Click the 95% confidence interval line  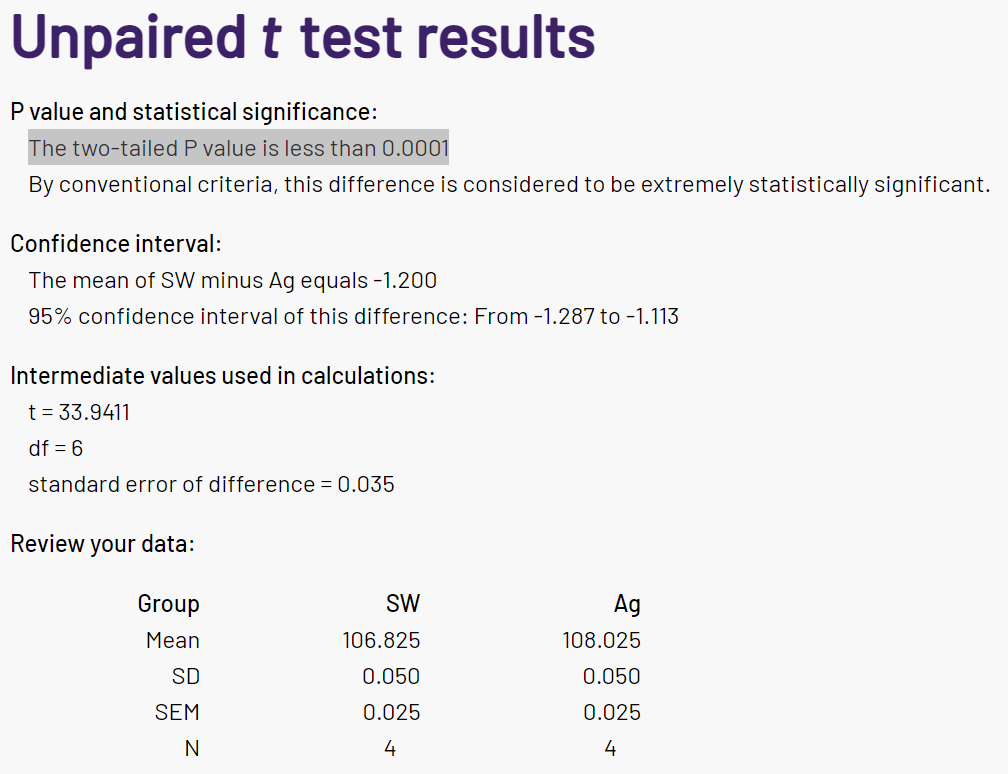354,316
